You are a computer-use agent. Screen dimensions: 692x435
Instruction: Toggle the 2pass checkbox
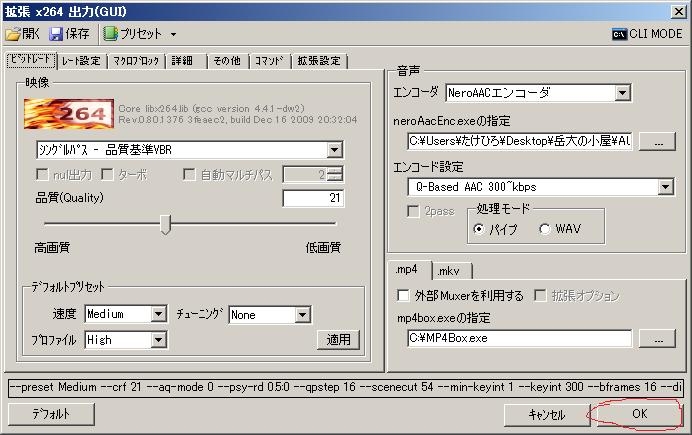[413, 211]
